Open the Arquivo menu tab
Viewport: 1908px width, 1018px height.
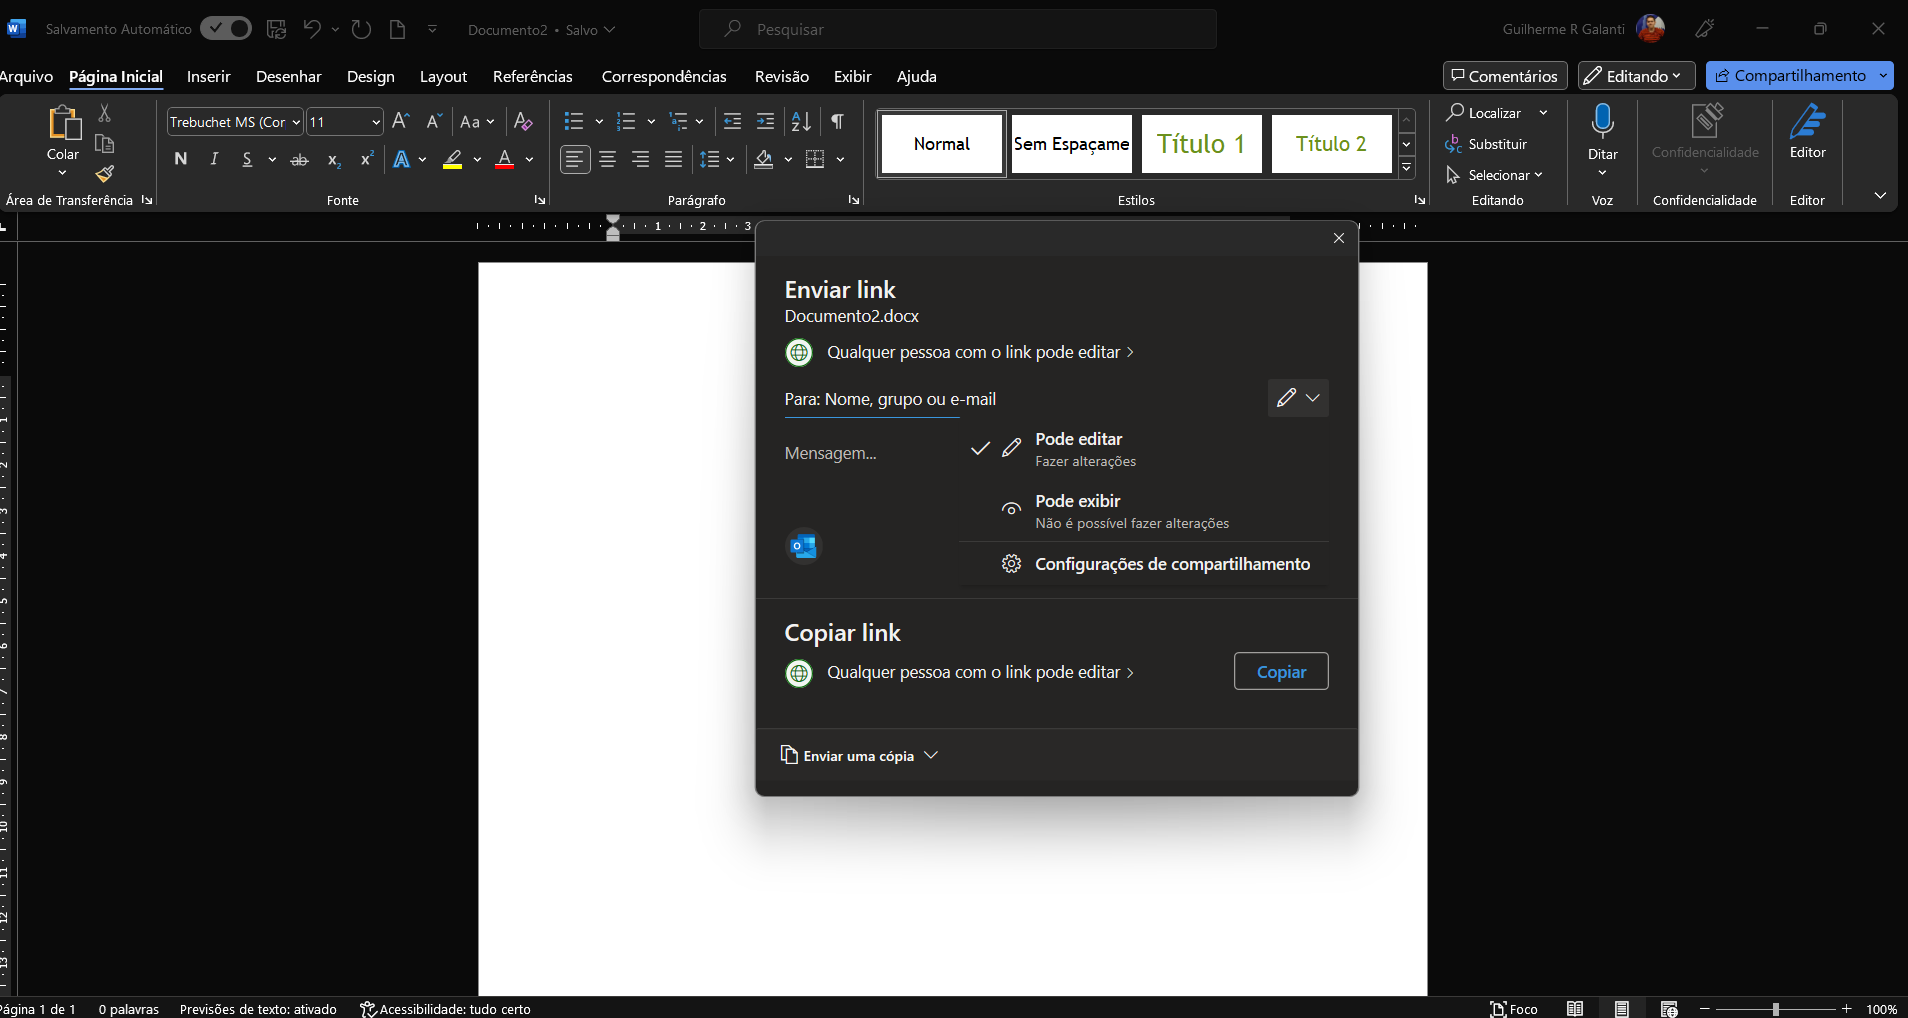pyautogui.click(x=26, y=76)
